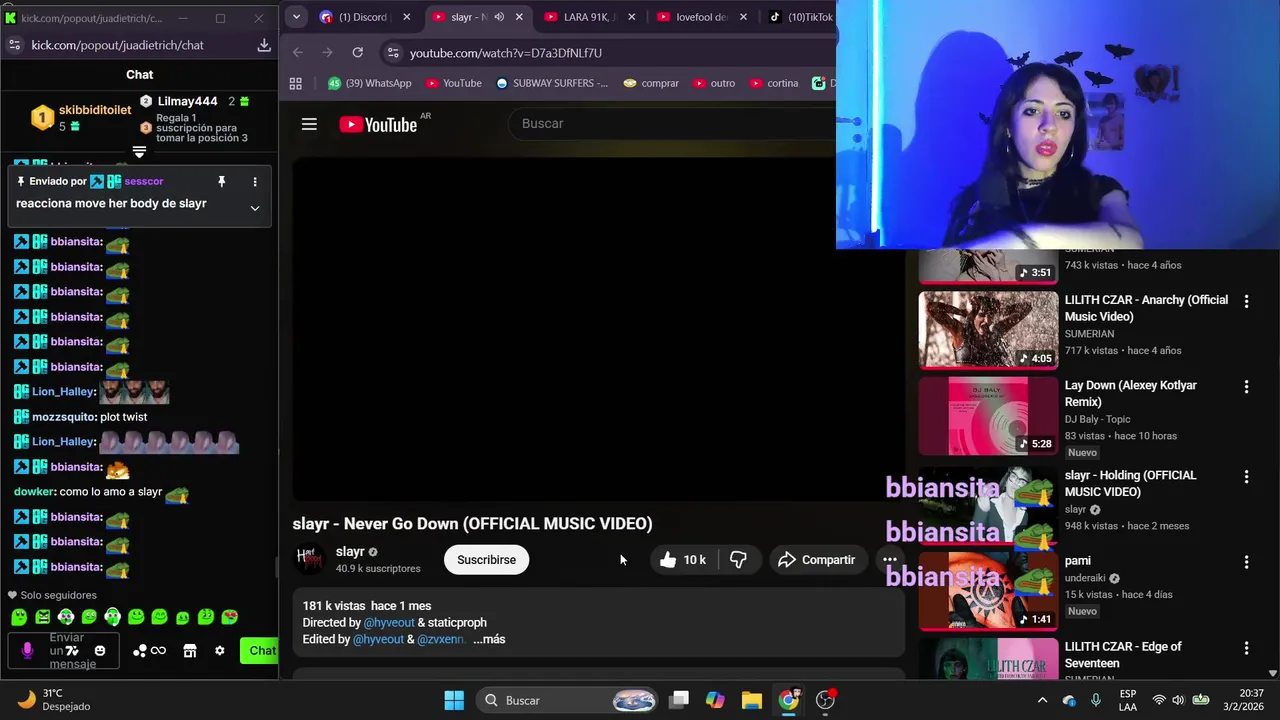Open the @zvxenn editor link

coord(441,639)
